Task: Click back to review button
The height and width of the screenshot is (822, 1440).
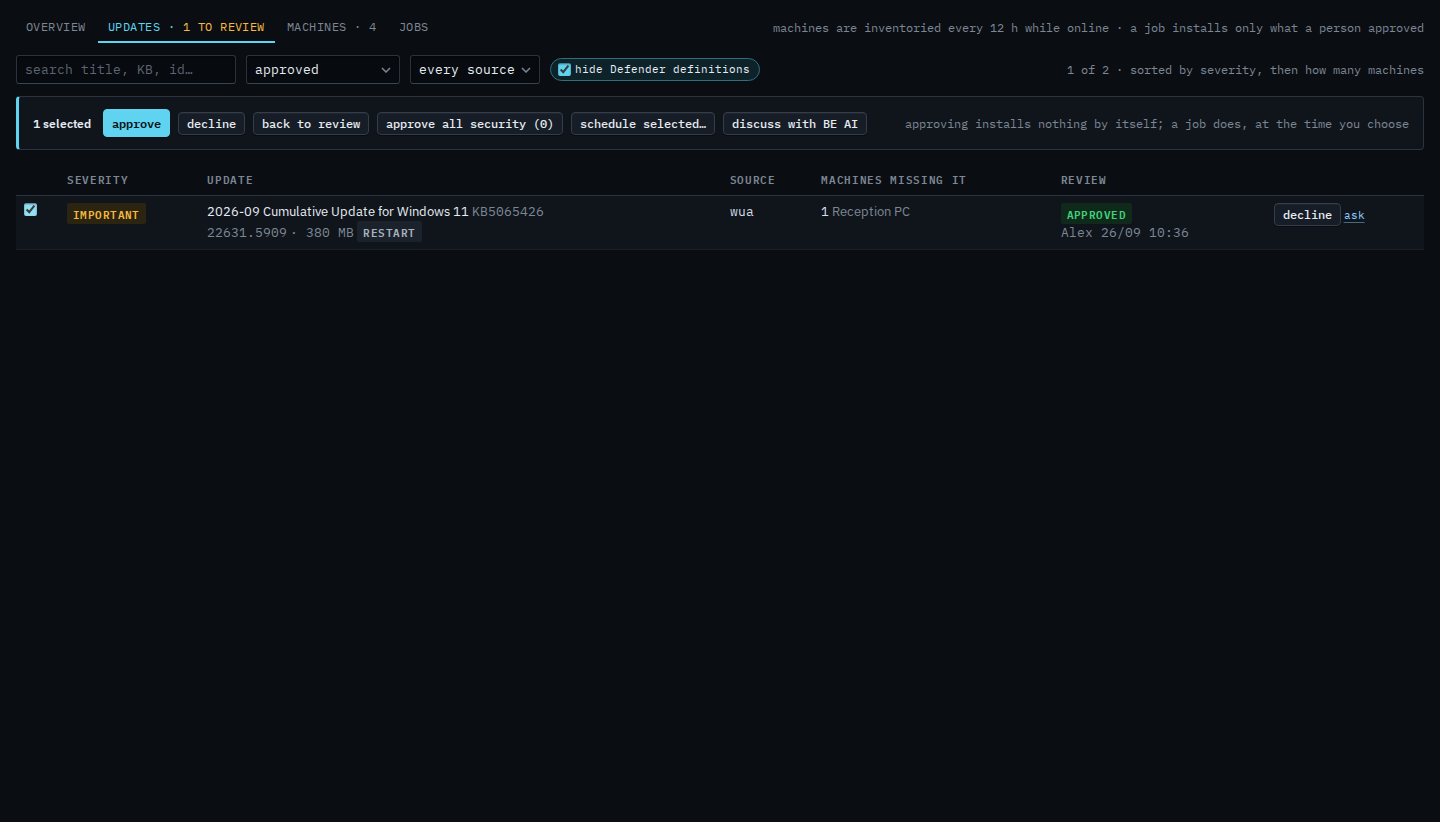Action: [311, 123]
